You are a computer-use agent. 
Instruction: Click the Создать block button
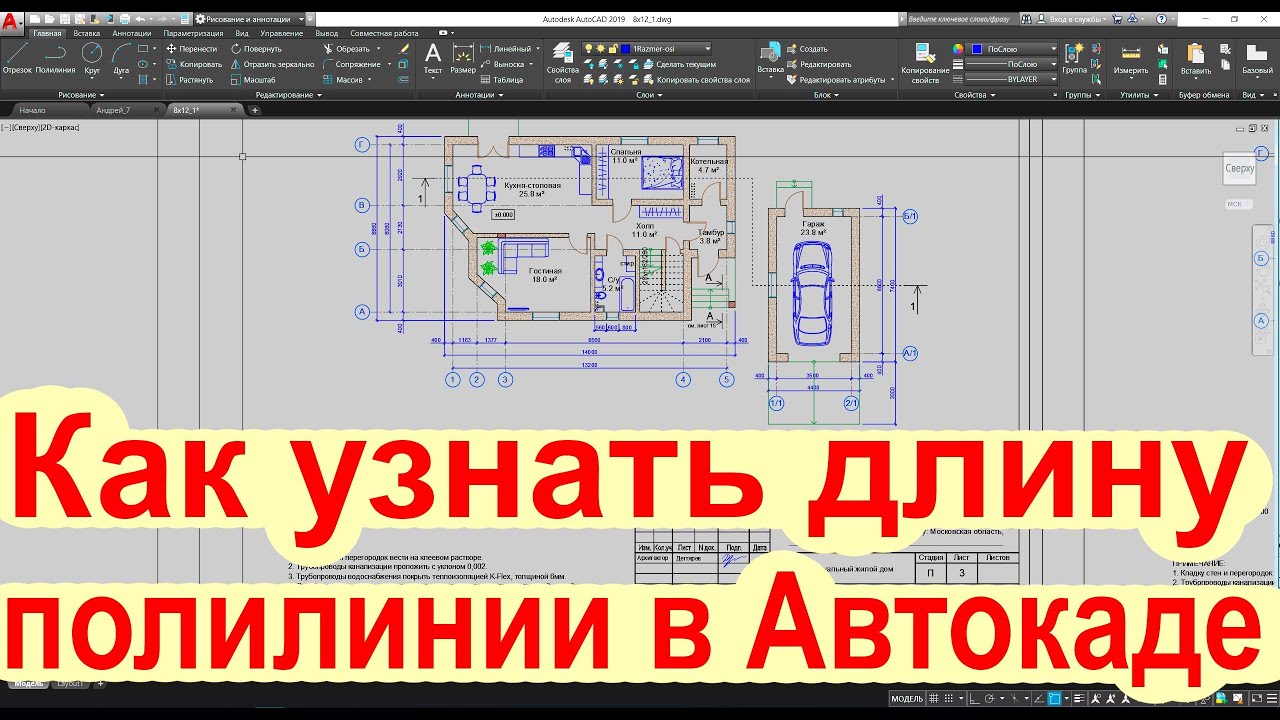(806, 48)
